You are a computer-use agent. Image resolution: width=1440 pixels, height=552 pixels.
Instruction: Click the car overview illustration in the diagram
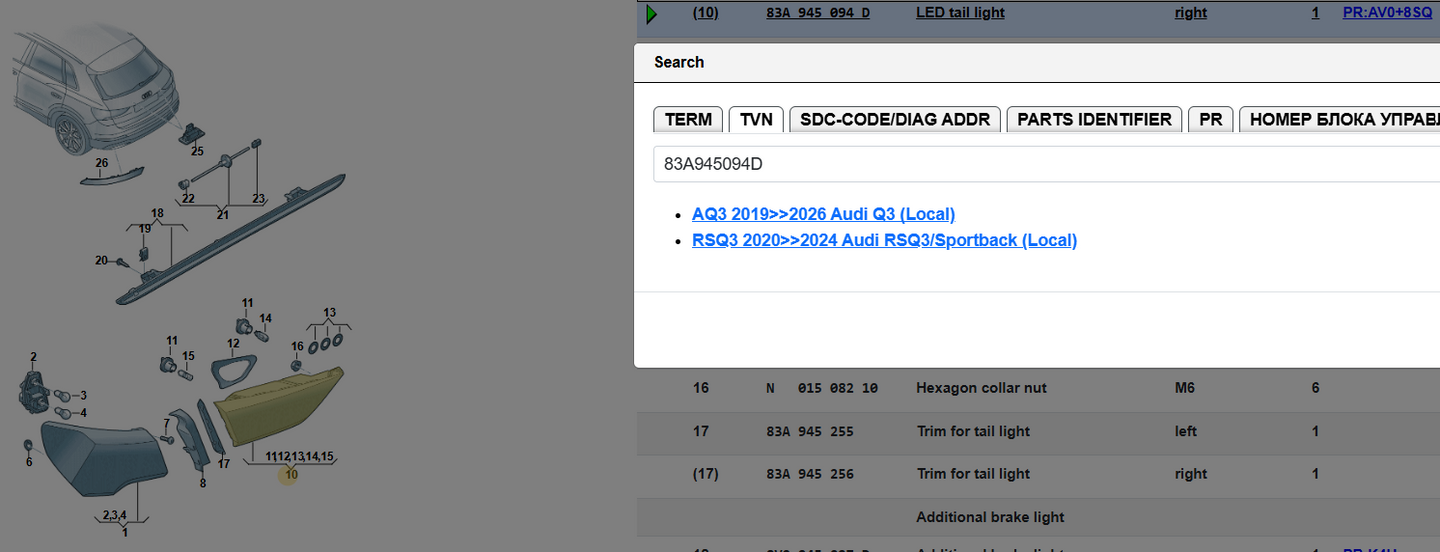(96, 88)
